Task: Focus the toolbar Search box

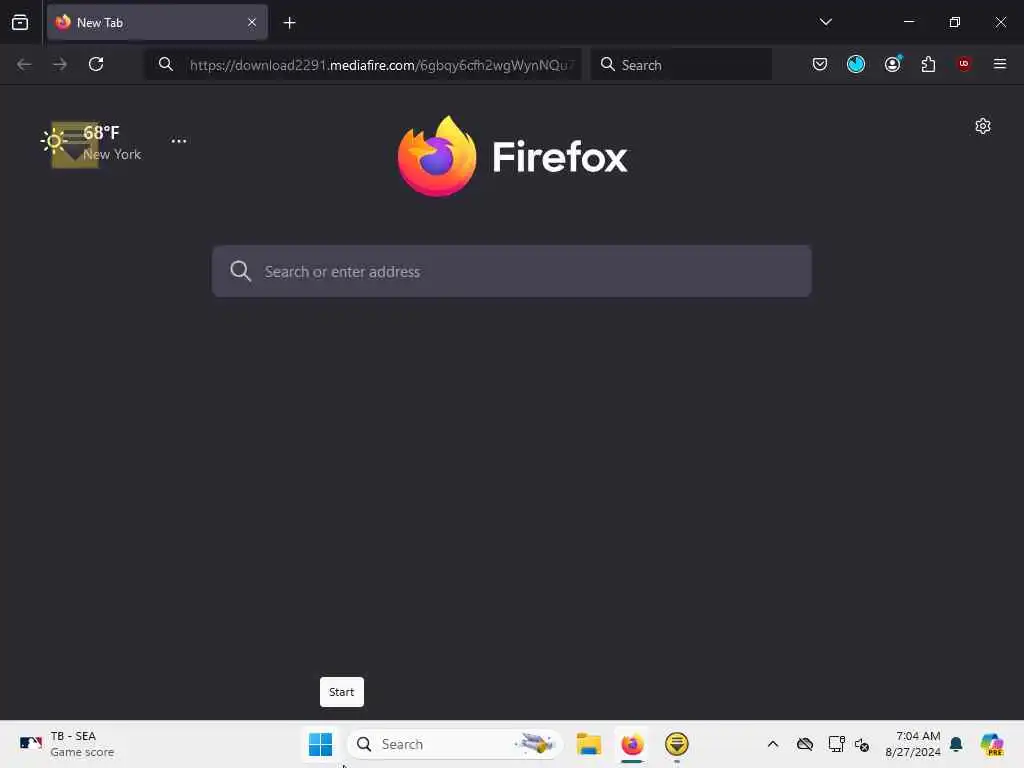Action: click(x=681, y=64)
